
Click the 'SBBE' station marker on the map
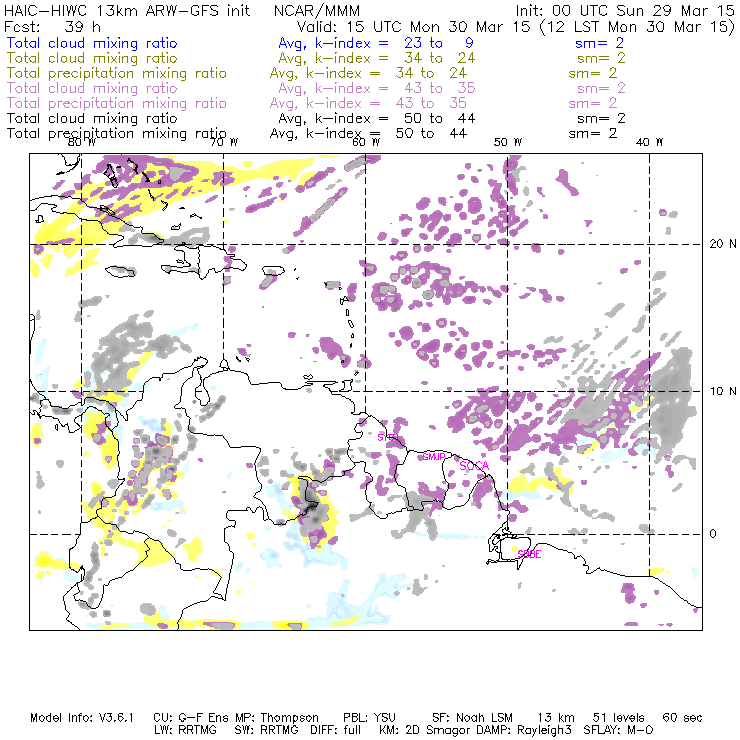529,554
